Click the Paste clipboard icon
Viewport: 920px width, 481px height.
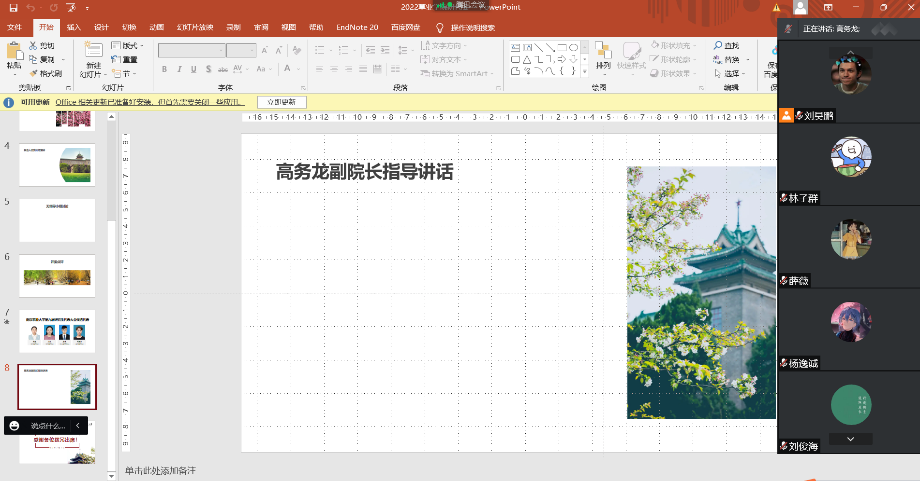[14, 50]
